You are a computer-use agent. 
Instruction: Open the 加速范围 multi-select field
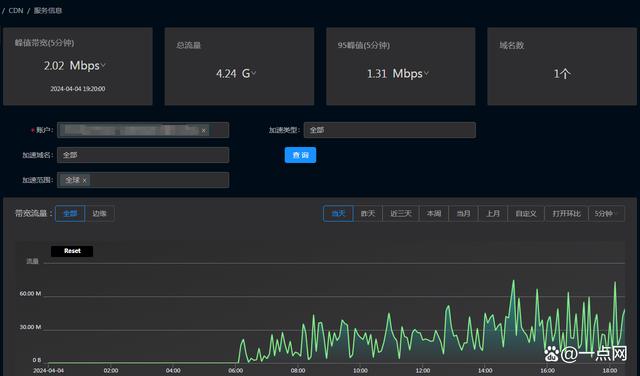point(143,180)
